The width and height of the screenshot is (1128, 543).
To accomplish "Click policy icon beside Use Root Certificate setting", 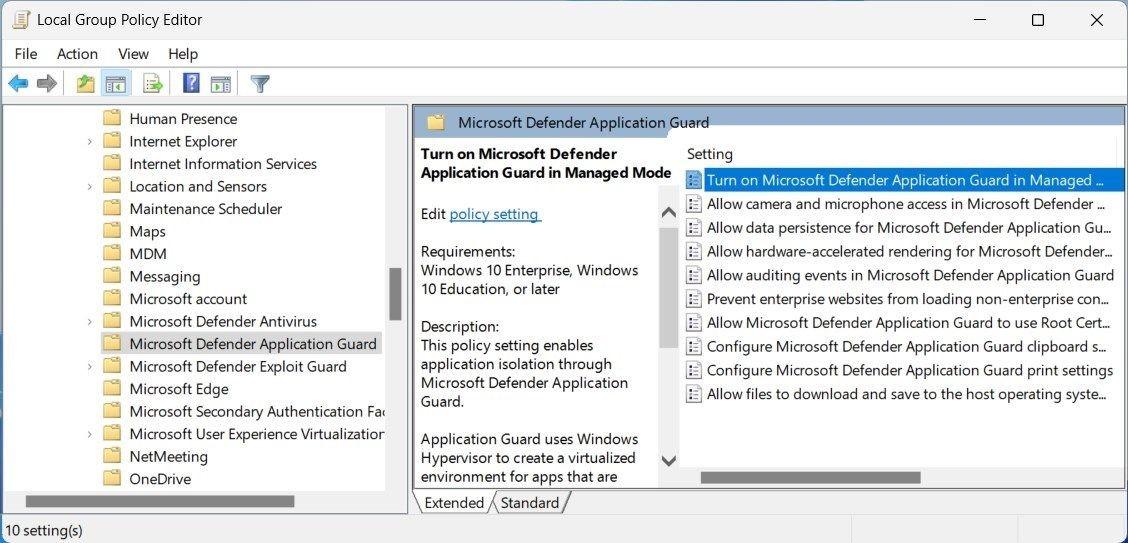I will click(x=693, y=322).
